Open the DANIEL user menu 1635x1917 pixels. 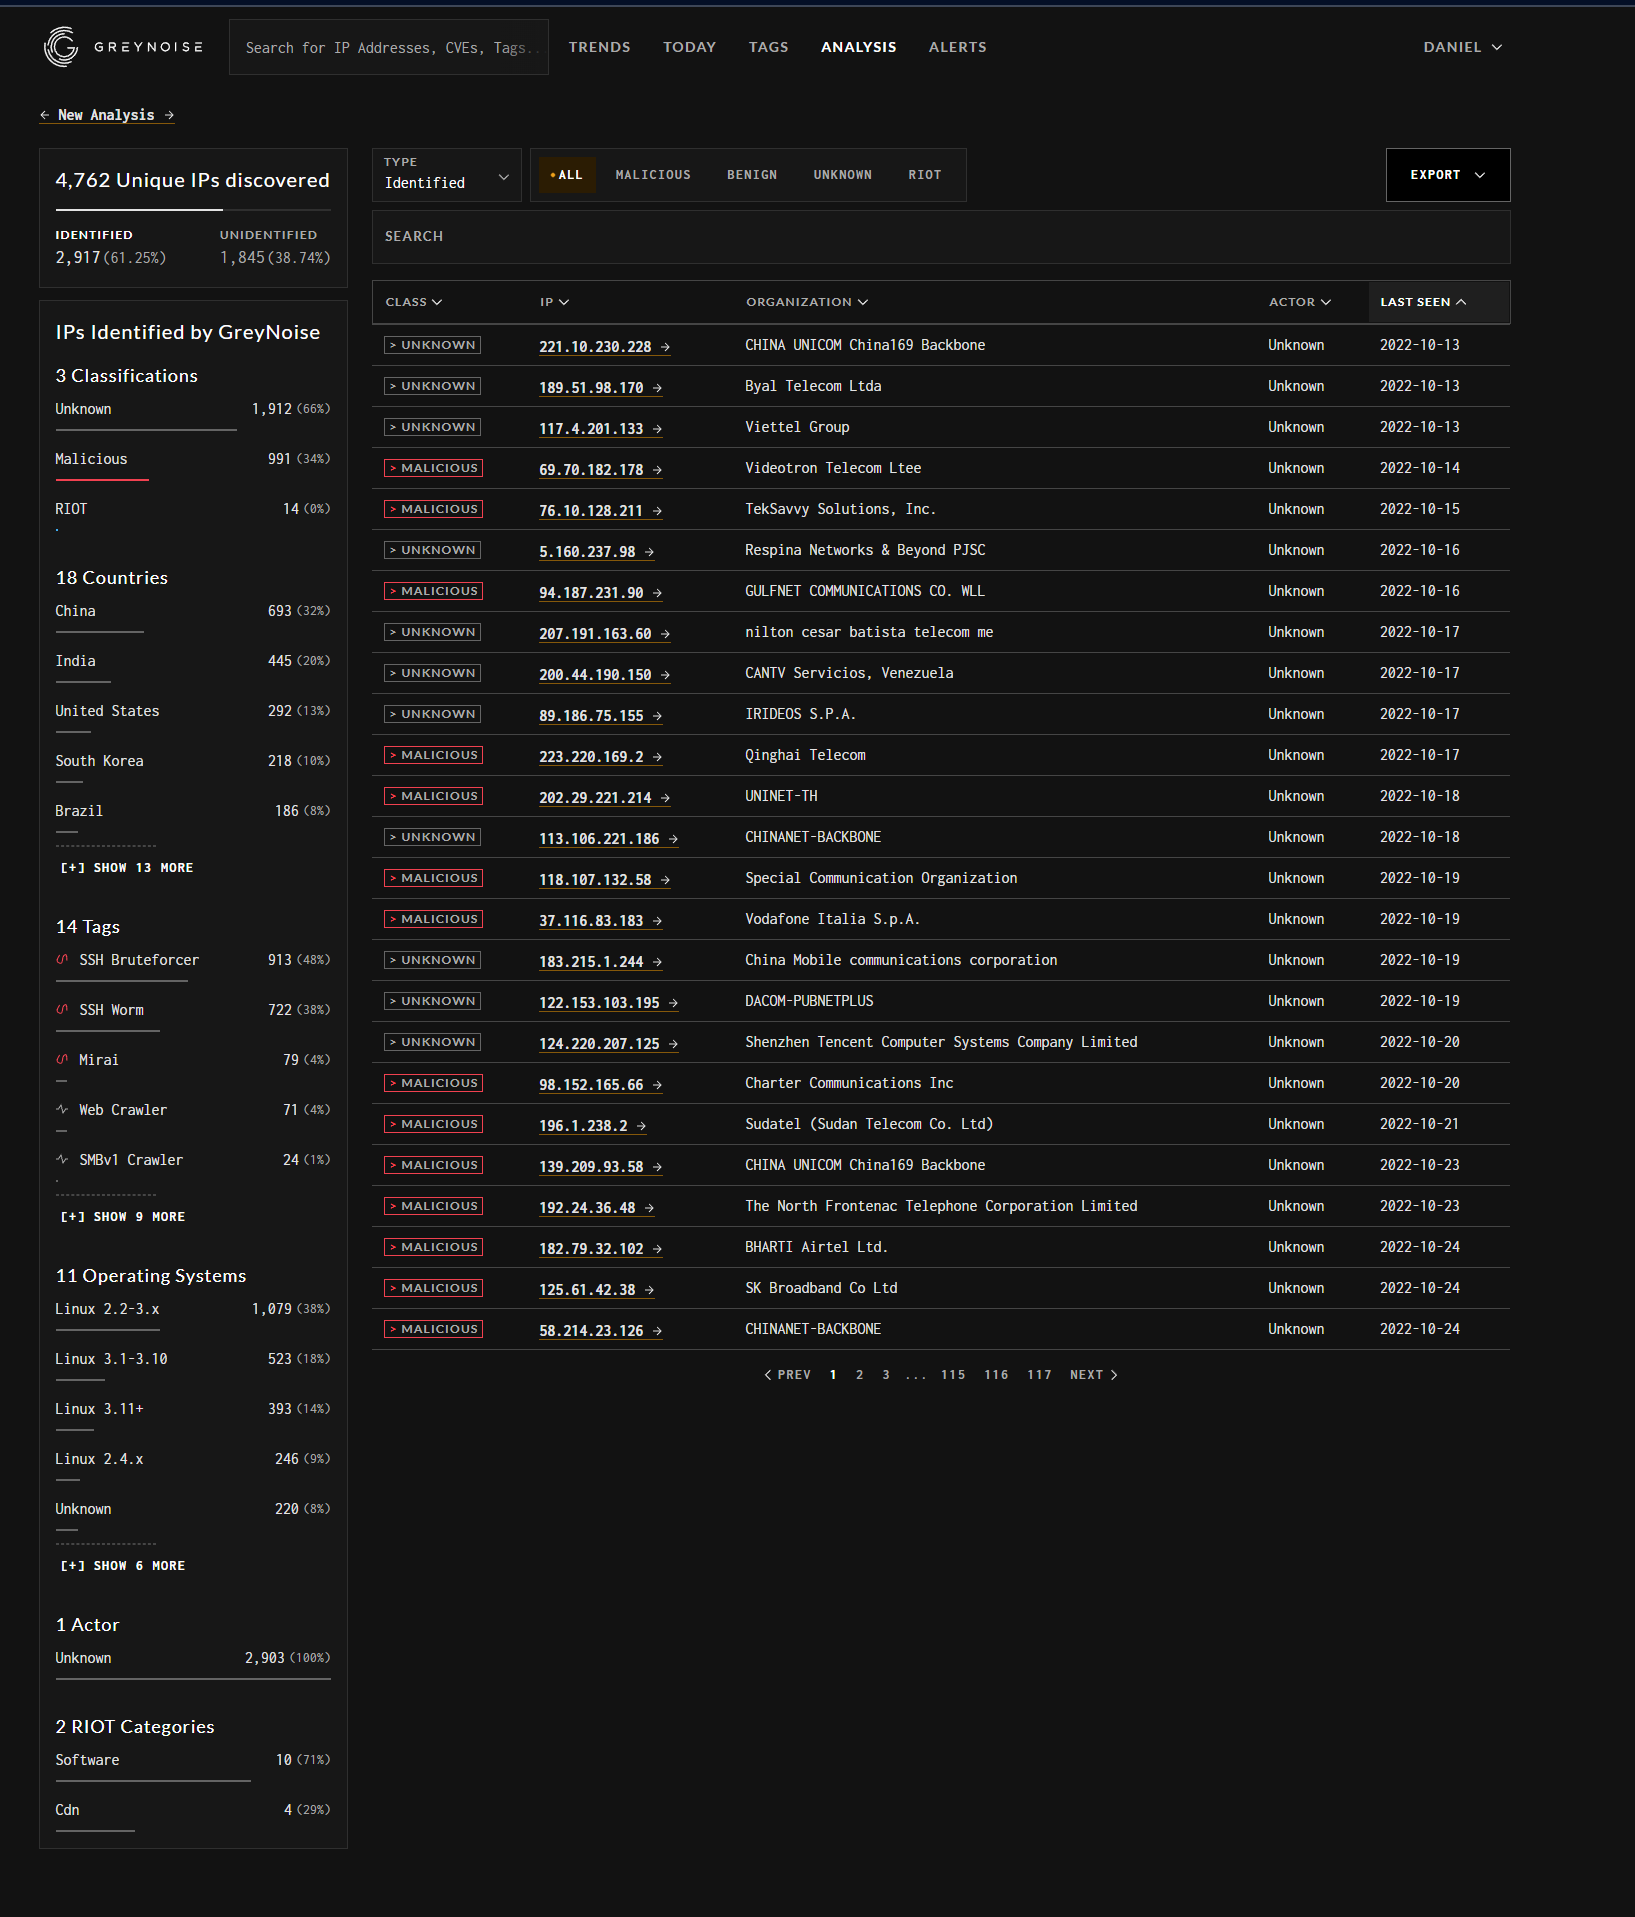[x=1462, y=47]
